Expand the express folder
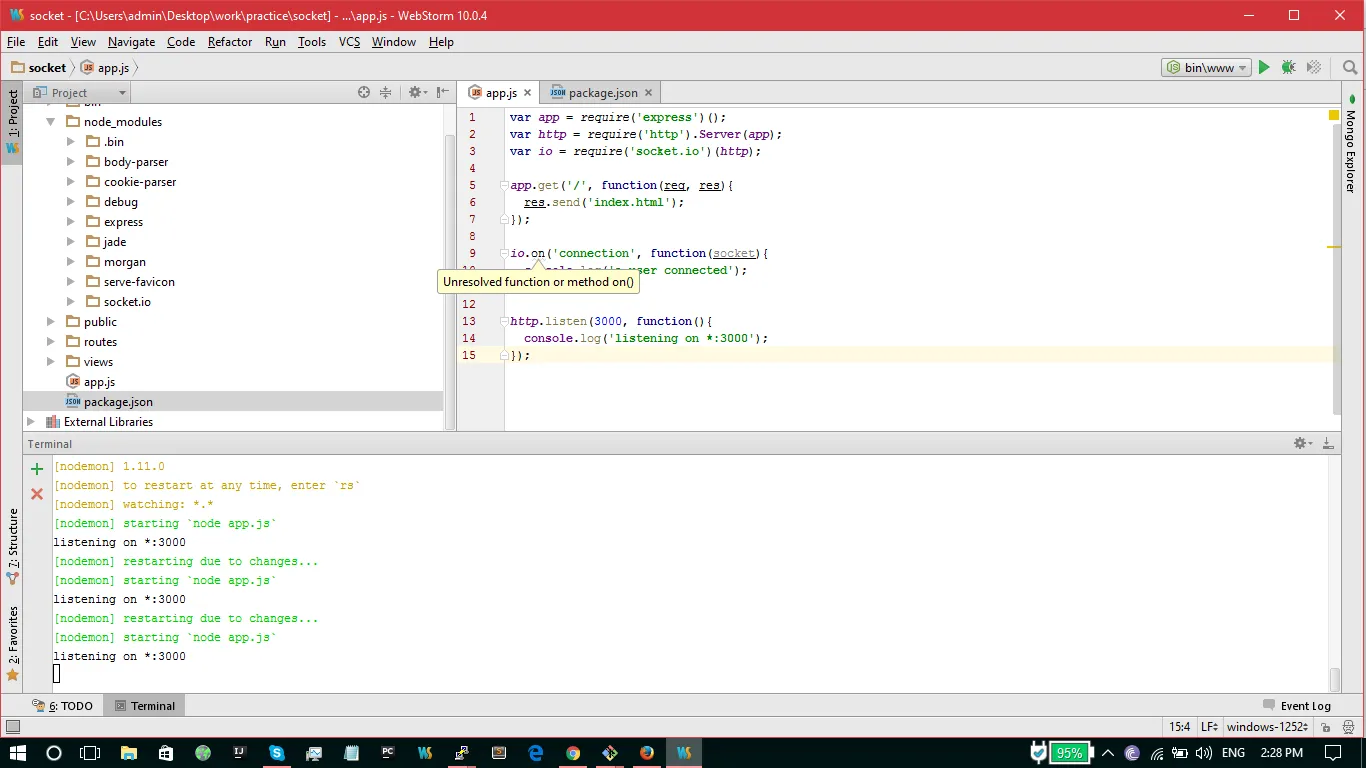This screenshot has height=768, width=1366. coord(71,222)
